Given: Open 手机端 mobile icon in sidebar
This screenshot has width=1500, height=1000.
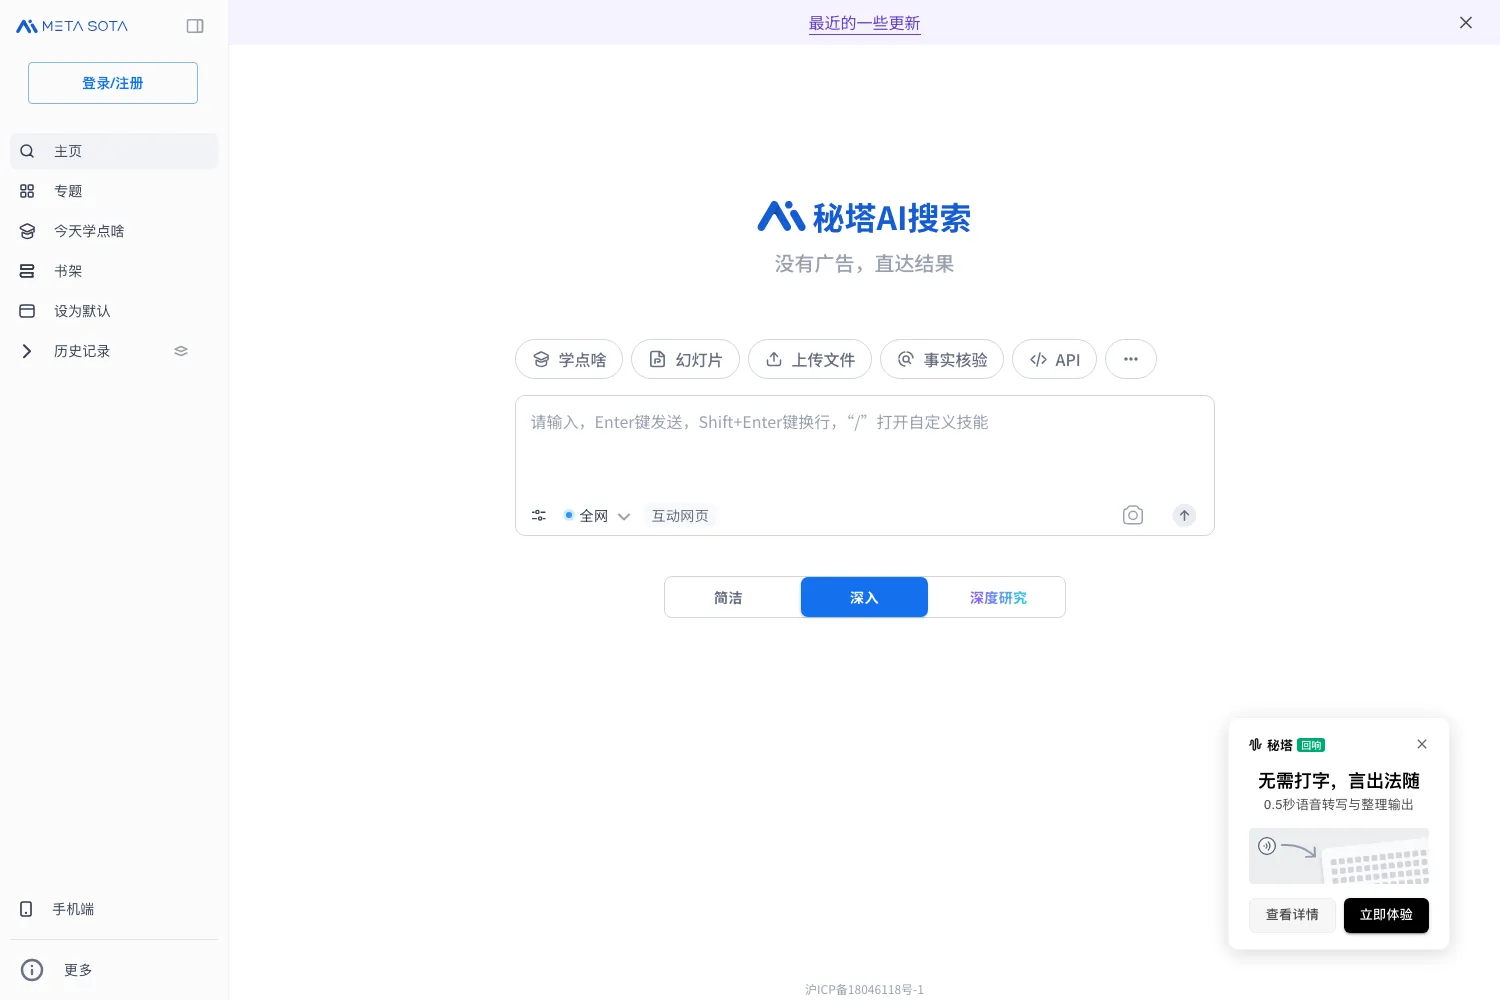Looking at the screenshot, I should point(27,909).
